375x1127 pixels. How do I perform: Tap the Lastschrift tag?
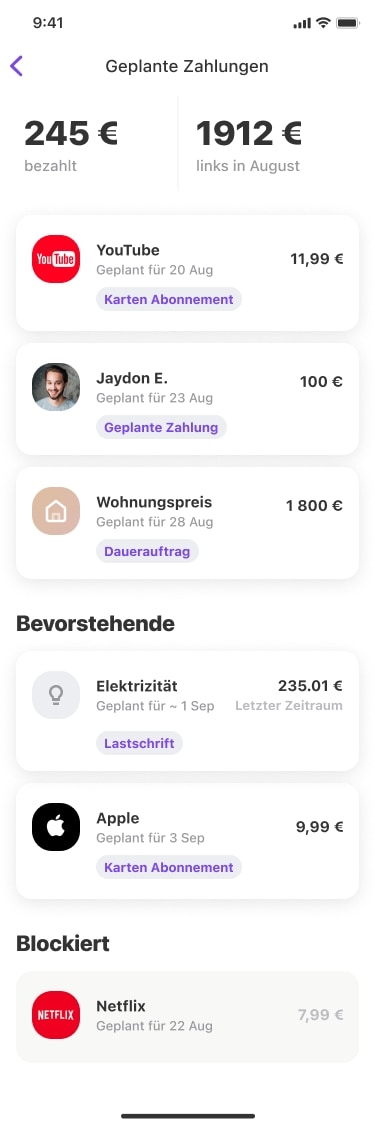[x=139, y=743]
